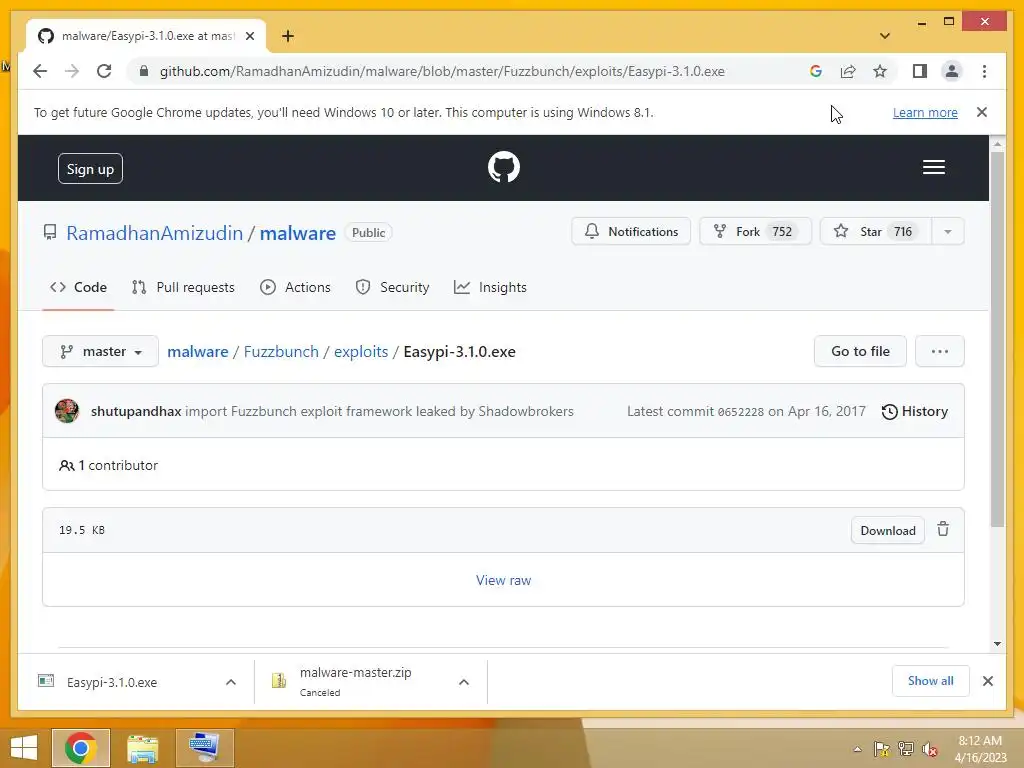Open Chrome's three-dot menu
This screenshot has width=1024, height=768.
pyautogui.click(x=984, y=71)
